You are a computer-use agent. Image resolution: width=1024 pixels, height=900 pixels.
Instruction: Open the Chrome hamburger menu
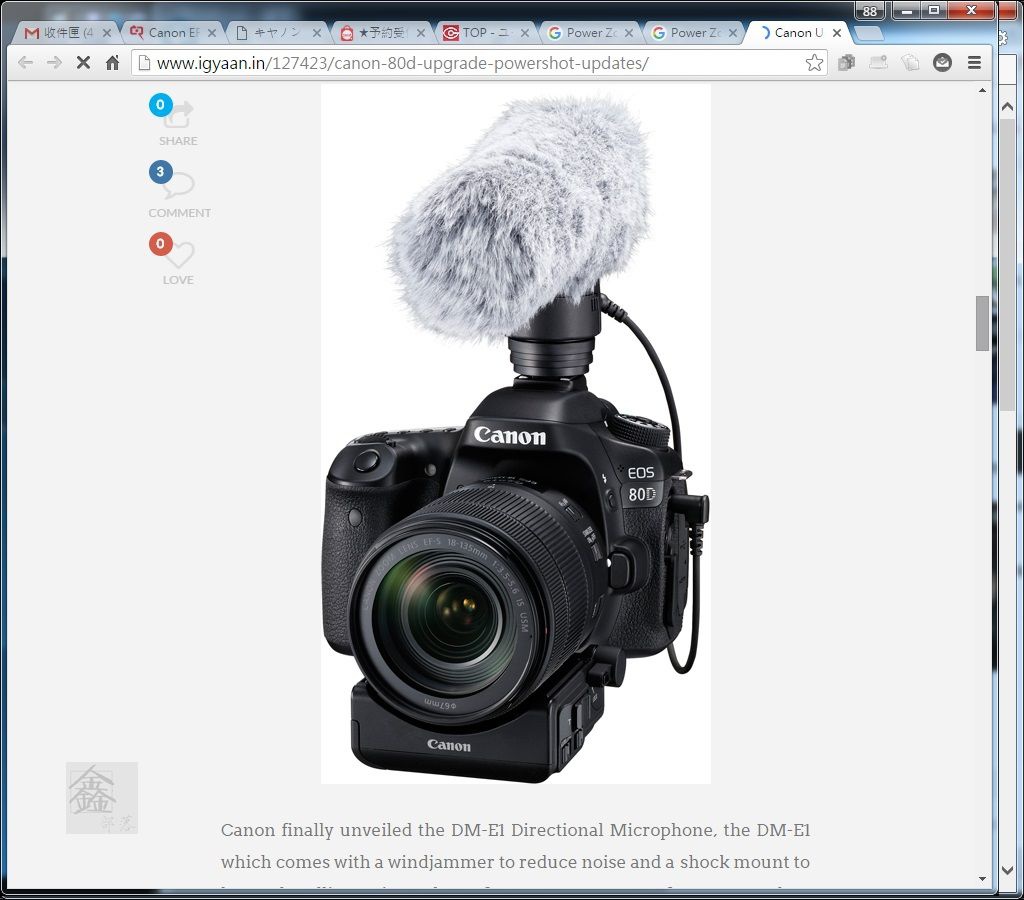pyautogui.click(x=974, y=63)
